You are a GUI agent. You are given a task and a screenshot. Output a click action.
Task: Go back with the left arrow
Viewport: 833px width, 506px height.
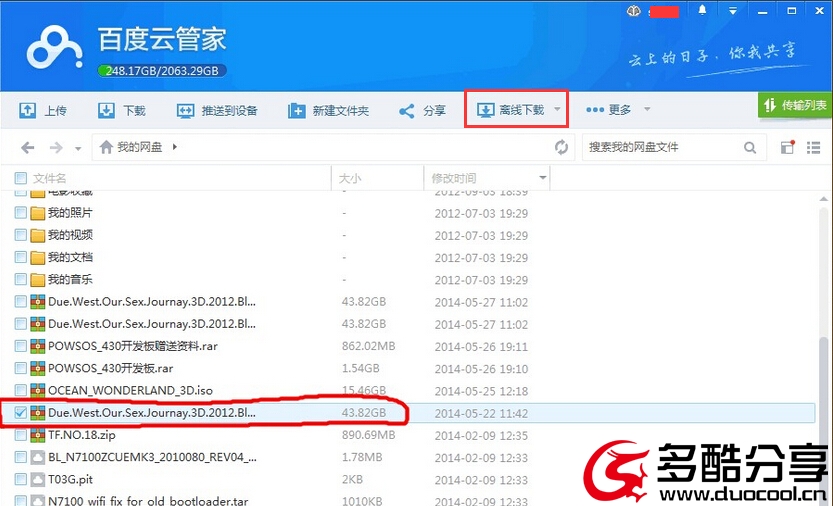[28, 147]
